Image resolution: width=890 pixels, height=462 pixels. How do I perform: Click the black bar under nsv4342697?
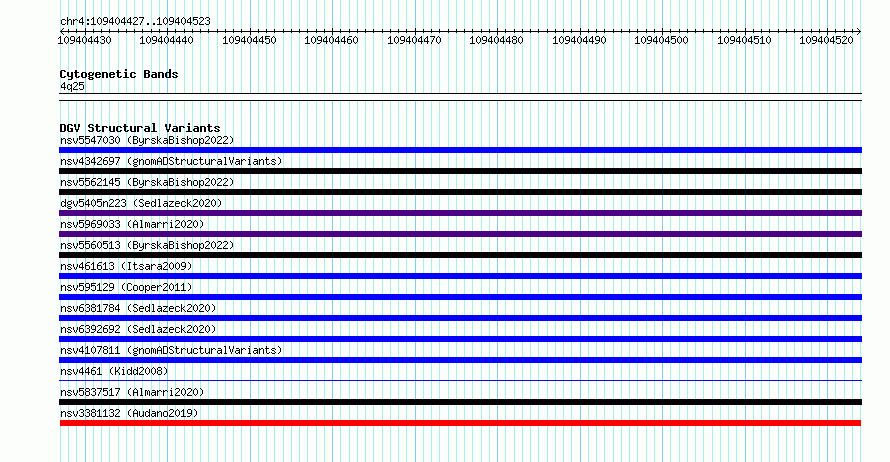click(x=460, y=171)
